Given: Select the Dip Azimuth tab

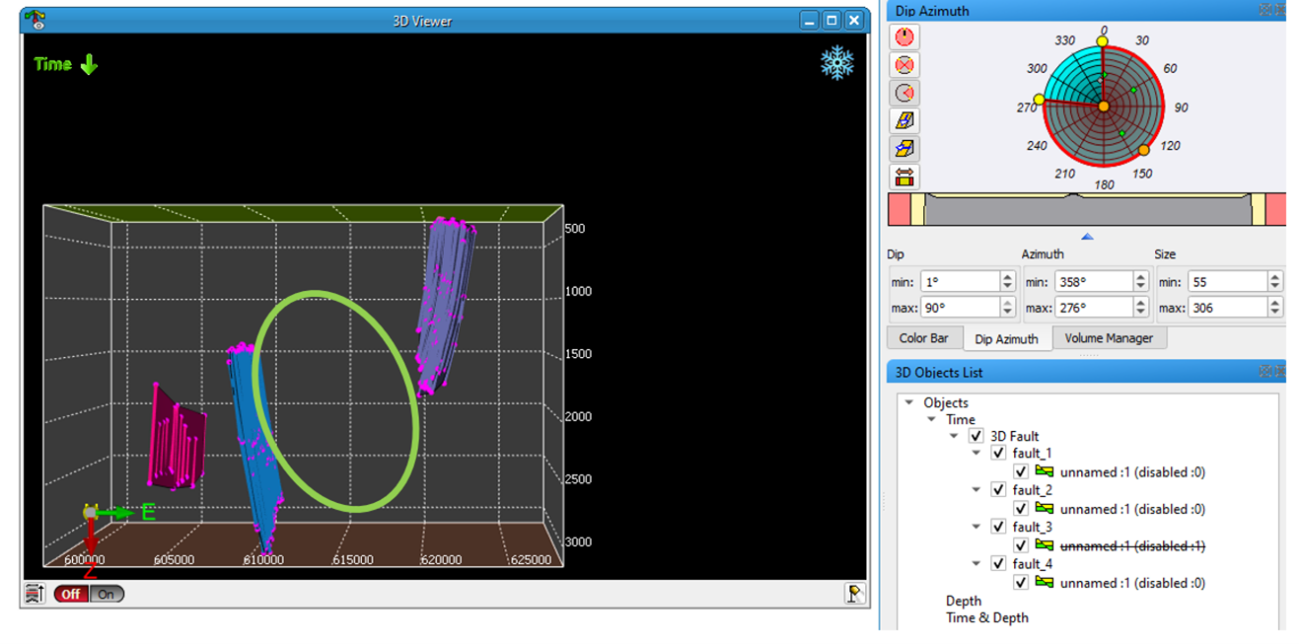Looking at the screenshot, I should 1007,339.
